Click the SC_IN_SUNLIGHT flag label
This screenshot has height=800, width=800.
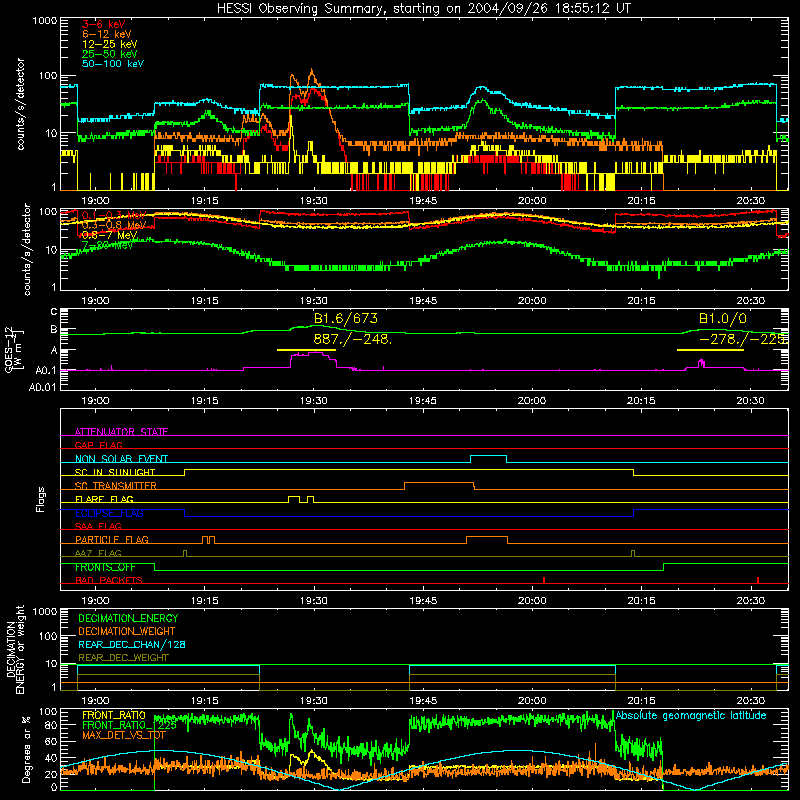(x=115, y=472)
